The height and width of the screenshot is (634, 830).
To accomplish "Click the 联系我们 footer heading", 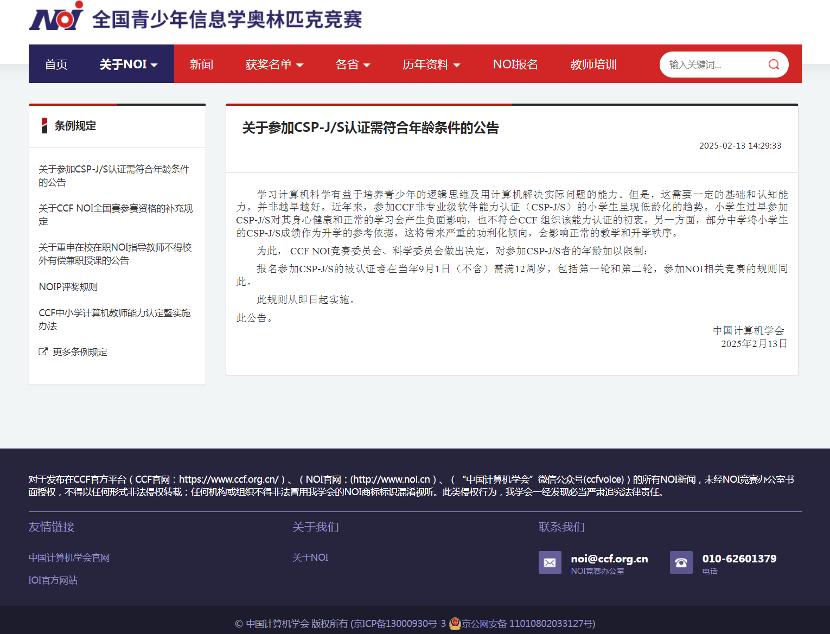I will coord(562,527).
